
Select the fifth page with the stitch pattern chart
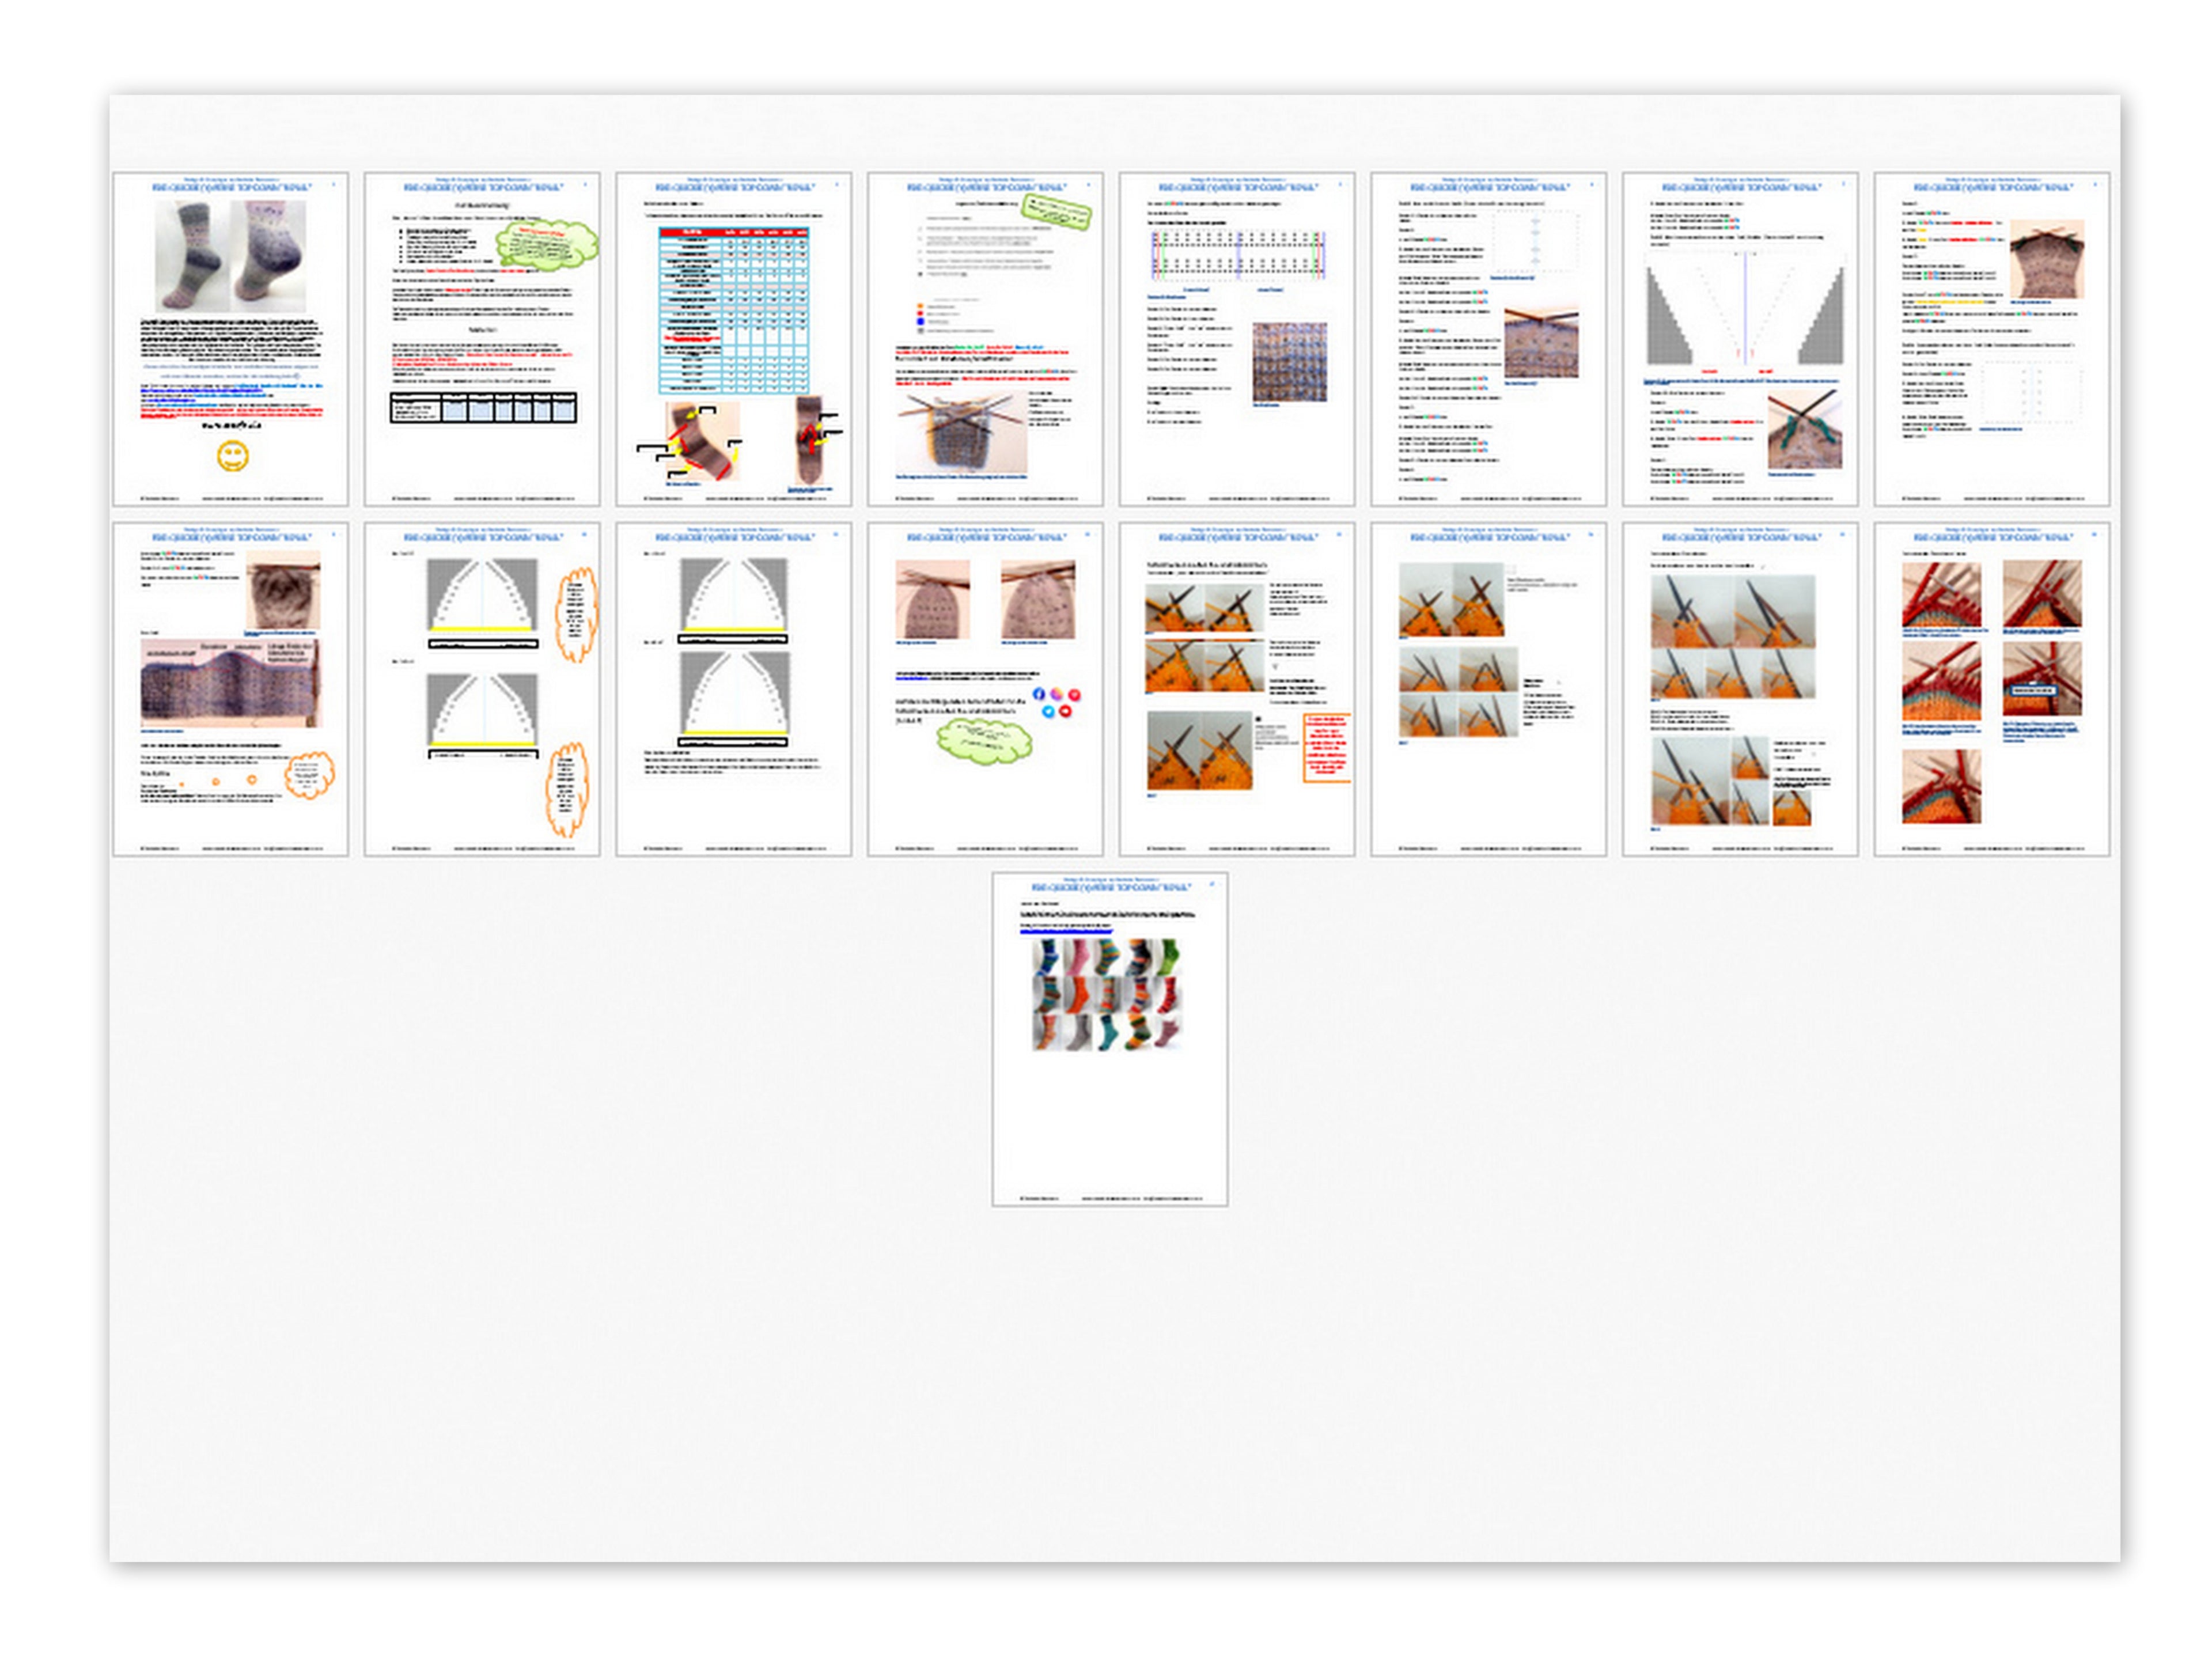[1236, 338]
